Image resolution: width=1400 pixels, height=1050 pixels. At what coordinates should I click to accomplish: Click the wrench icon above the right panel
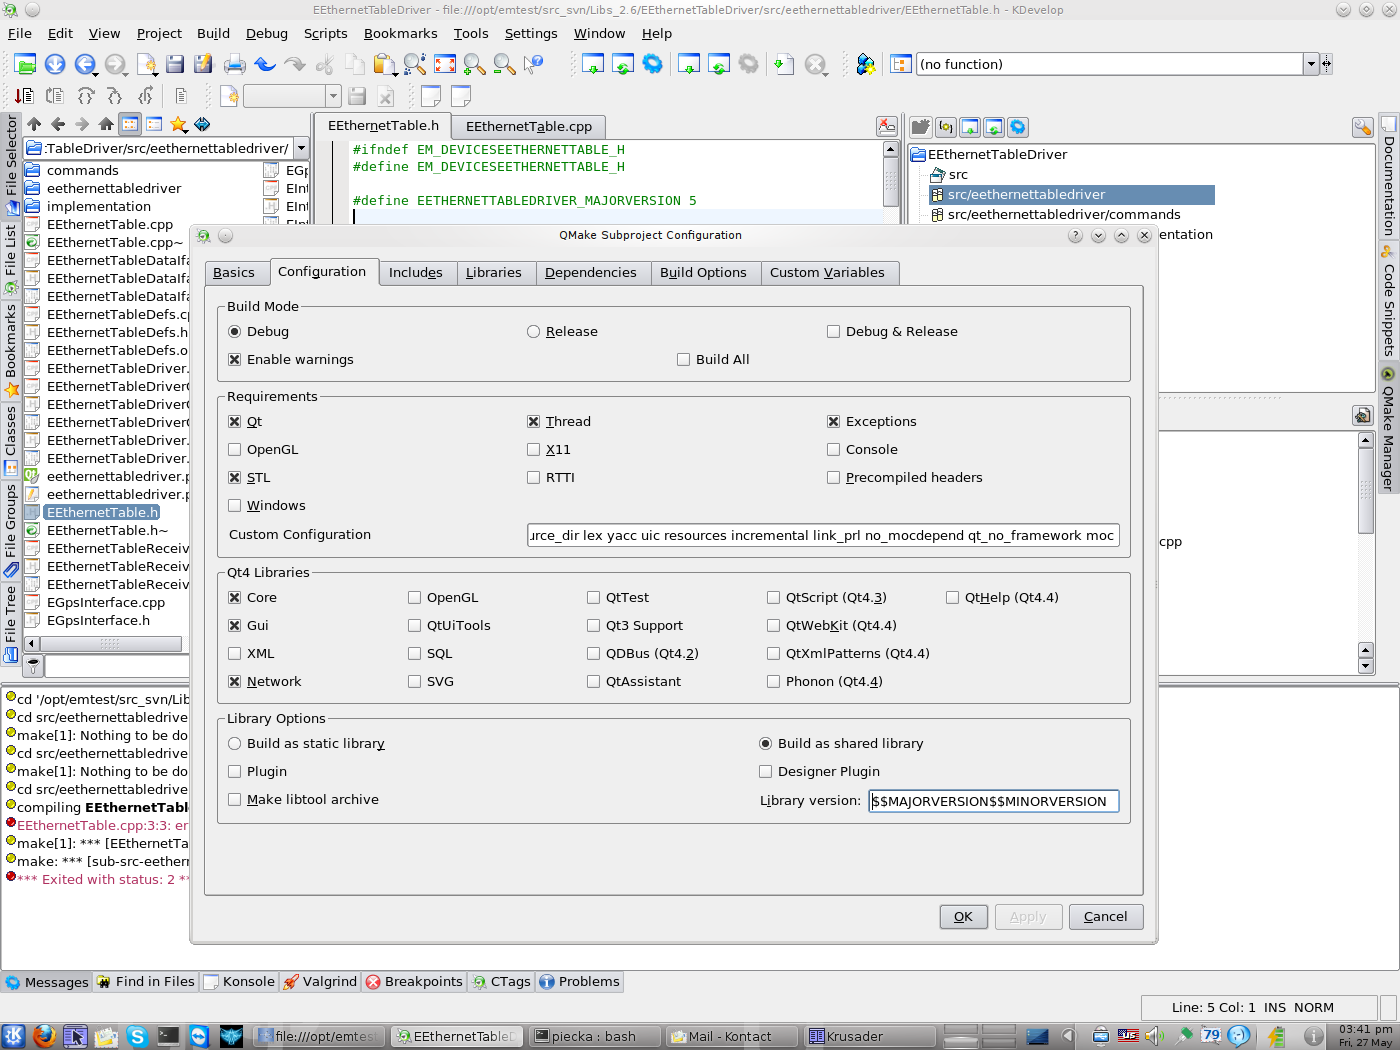coord(1362,127)
